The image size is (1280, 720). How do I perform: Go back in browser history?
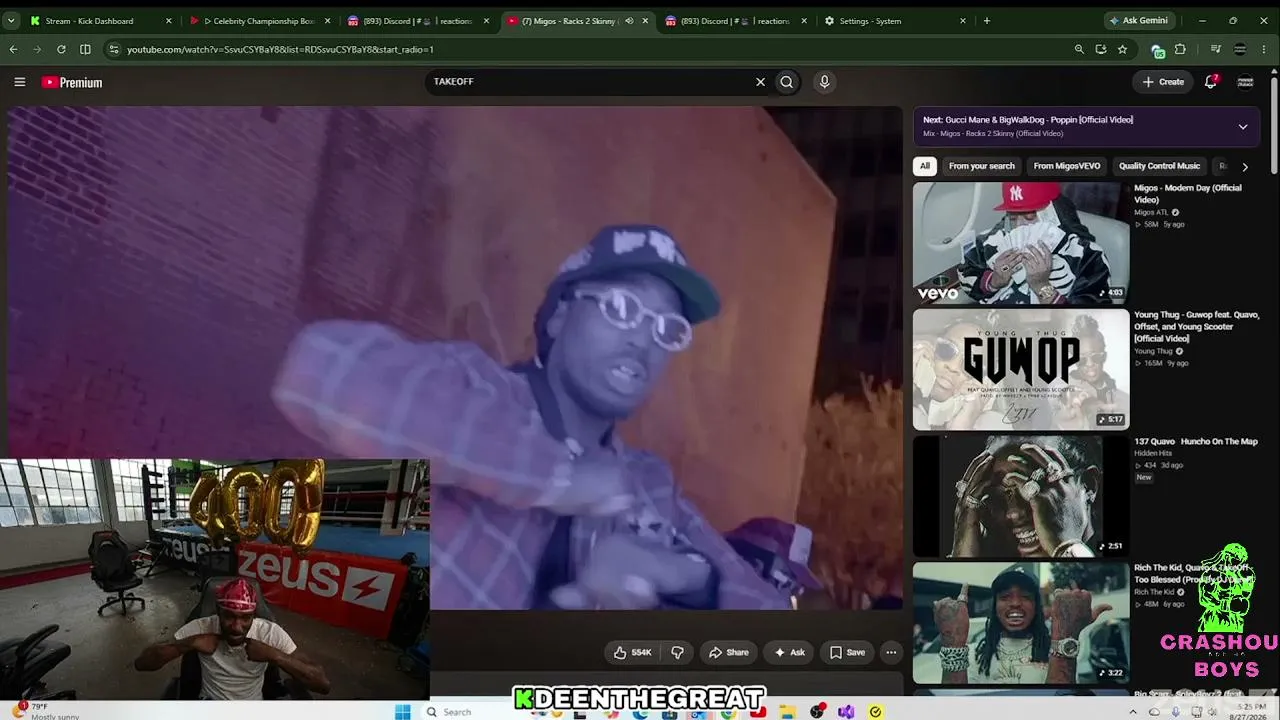14,49
